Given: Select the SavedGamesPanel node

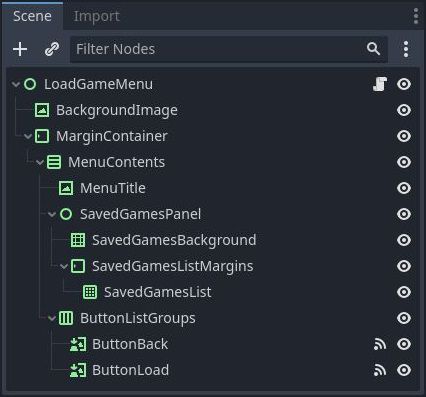Looking at the screenshot, I should [x=140, y=214].
